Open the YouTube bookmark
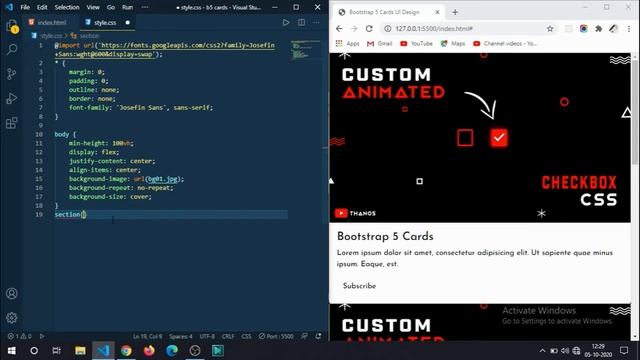The width and height of the screenshot is (640, 360). click(416, 44)
